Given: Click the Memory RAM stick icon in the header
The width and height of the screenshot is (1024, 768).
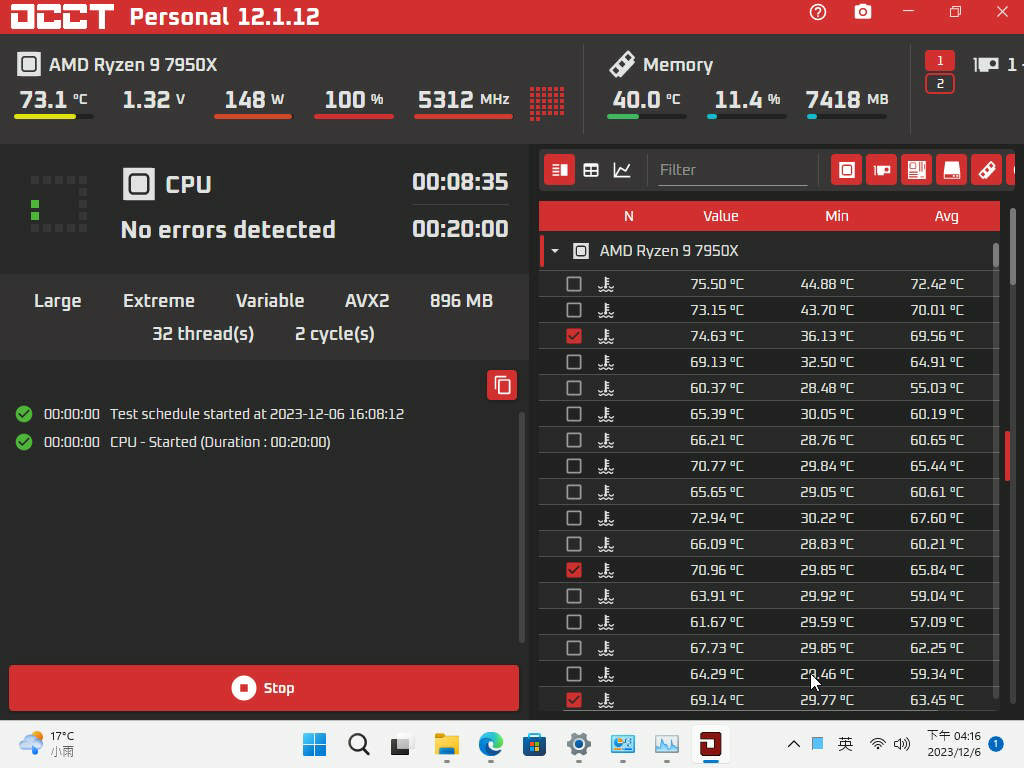Looking at the screenshot, I should click(622, 64).
